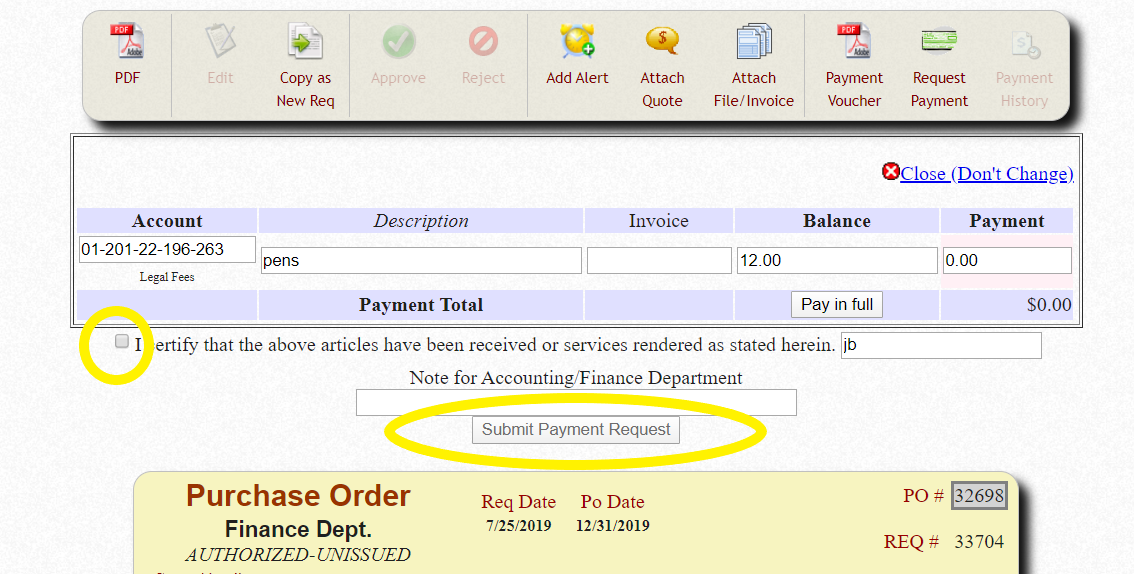
Task: Click the Invoice column header
Action: coord(659,221)
